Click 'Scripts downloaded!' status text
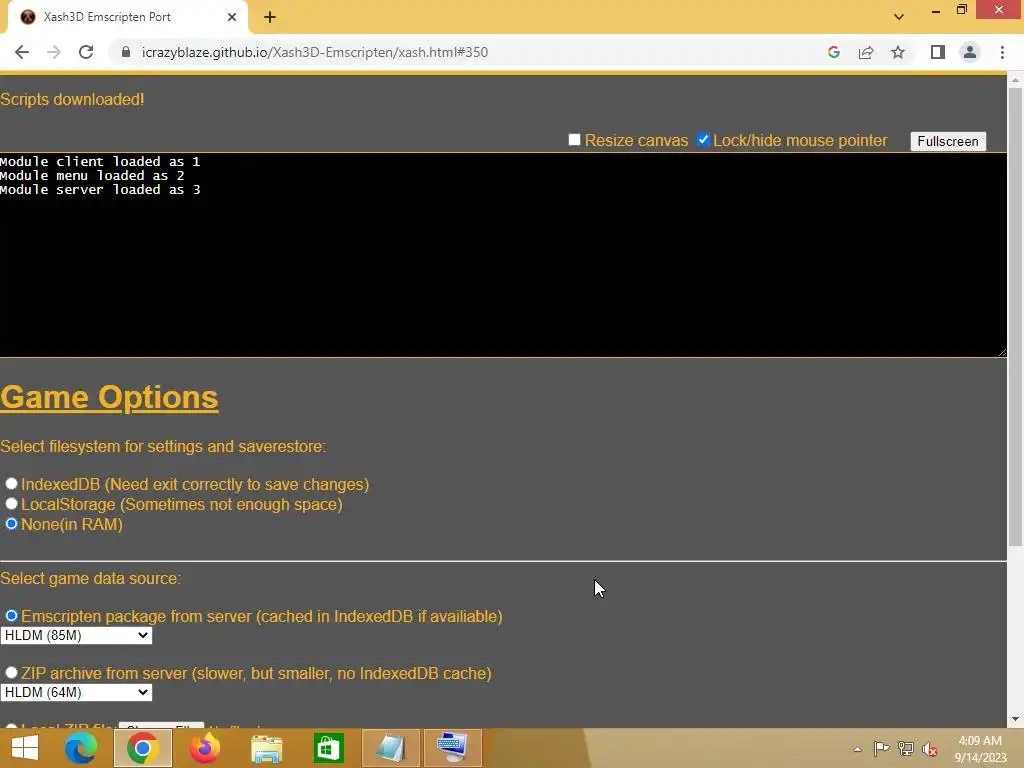Screen dimensions: 1024x768 coord(72,99)
